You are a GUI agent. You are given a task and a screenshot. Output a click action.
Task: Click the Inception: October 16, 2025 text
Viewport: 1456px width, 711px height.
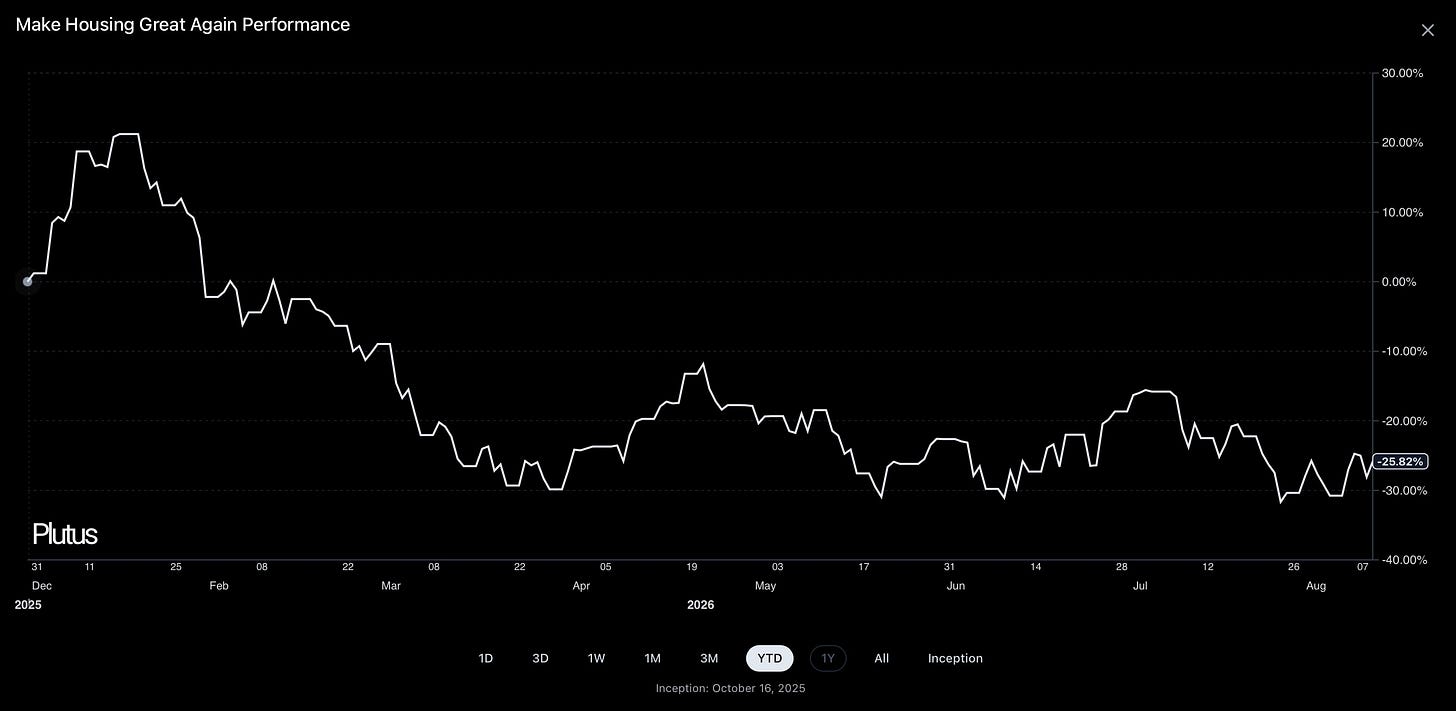coord(730,688)
